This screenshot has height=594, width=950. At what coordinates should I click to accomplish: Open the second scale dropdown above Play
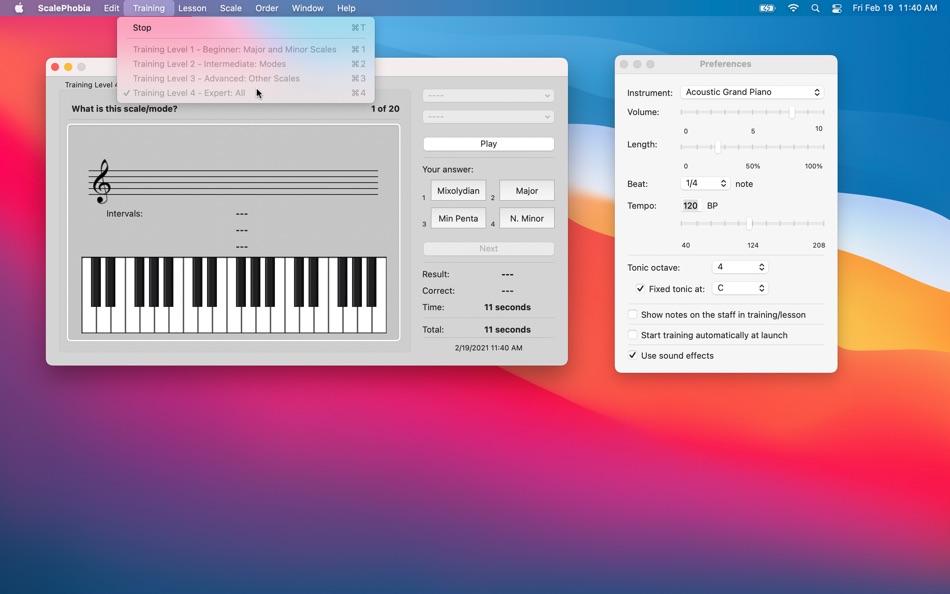[488, 116]
